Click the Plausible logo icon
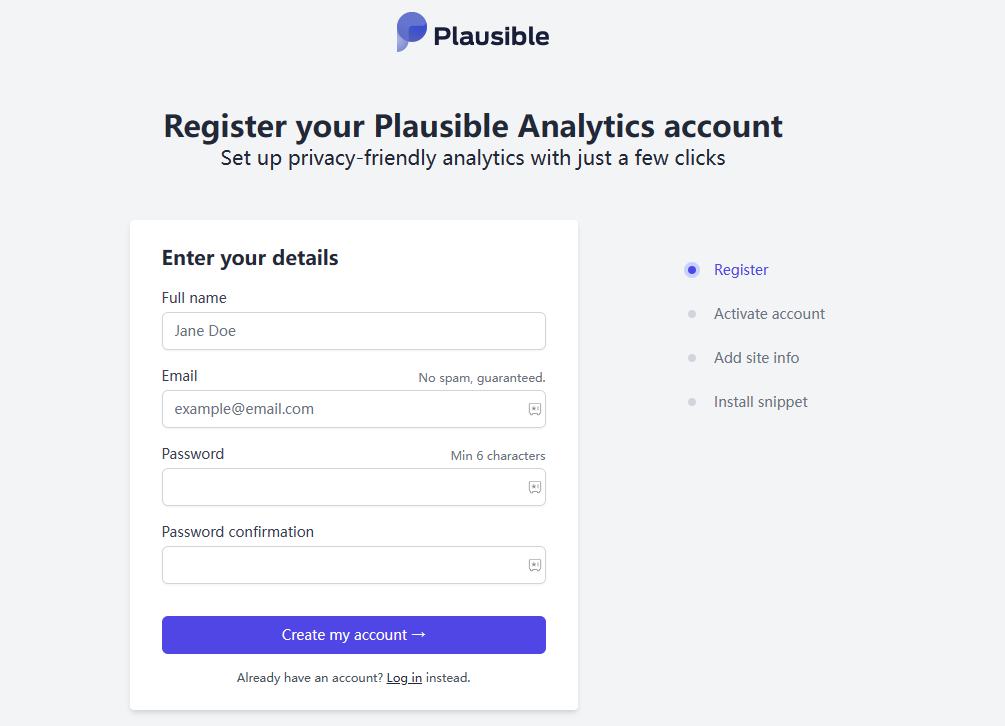The image size is (1005, 726). click(411, 32)
